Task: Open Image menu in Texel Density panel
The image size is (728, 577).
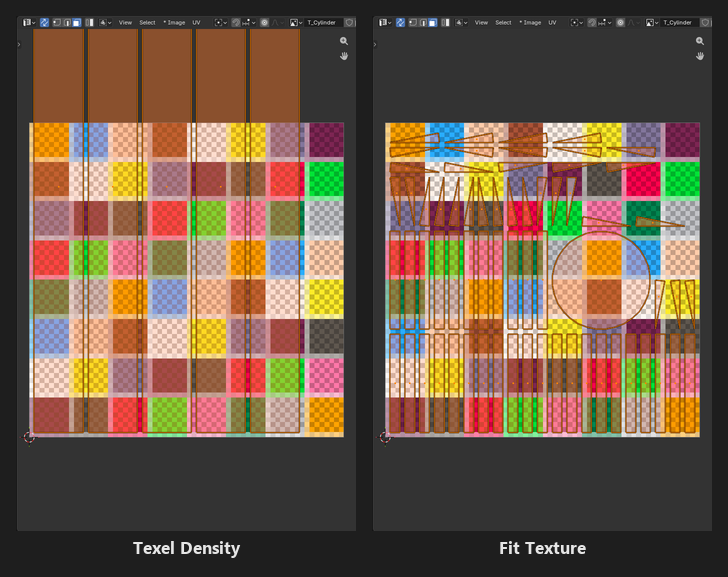Action: pyautogui.click(x=175, y=22)
